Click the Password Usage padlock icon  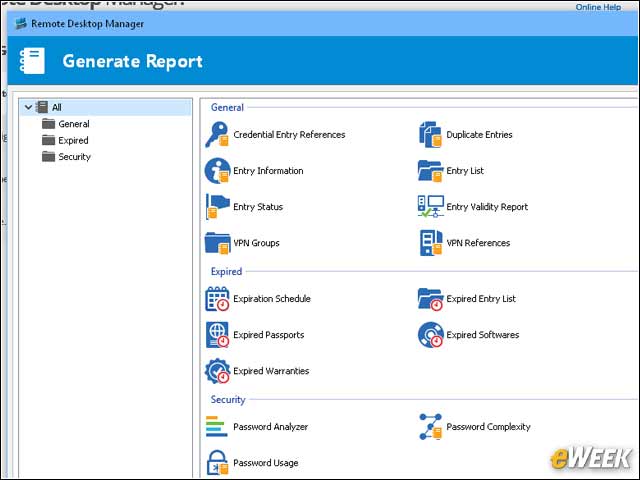(x=217, y=463)
